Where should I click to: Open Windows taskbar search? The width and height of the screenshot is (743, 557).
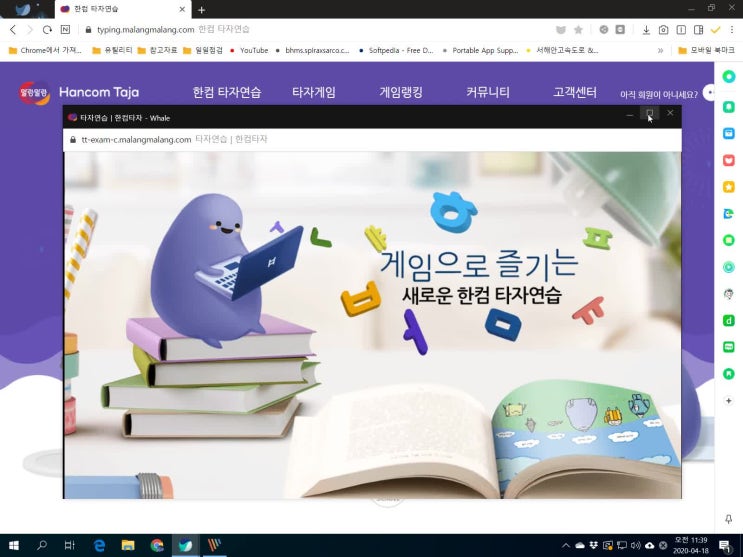42,546
